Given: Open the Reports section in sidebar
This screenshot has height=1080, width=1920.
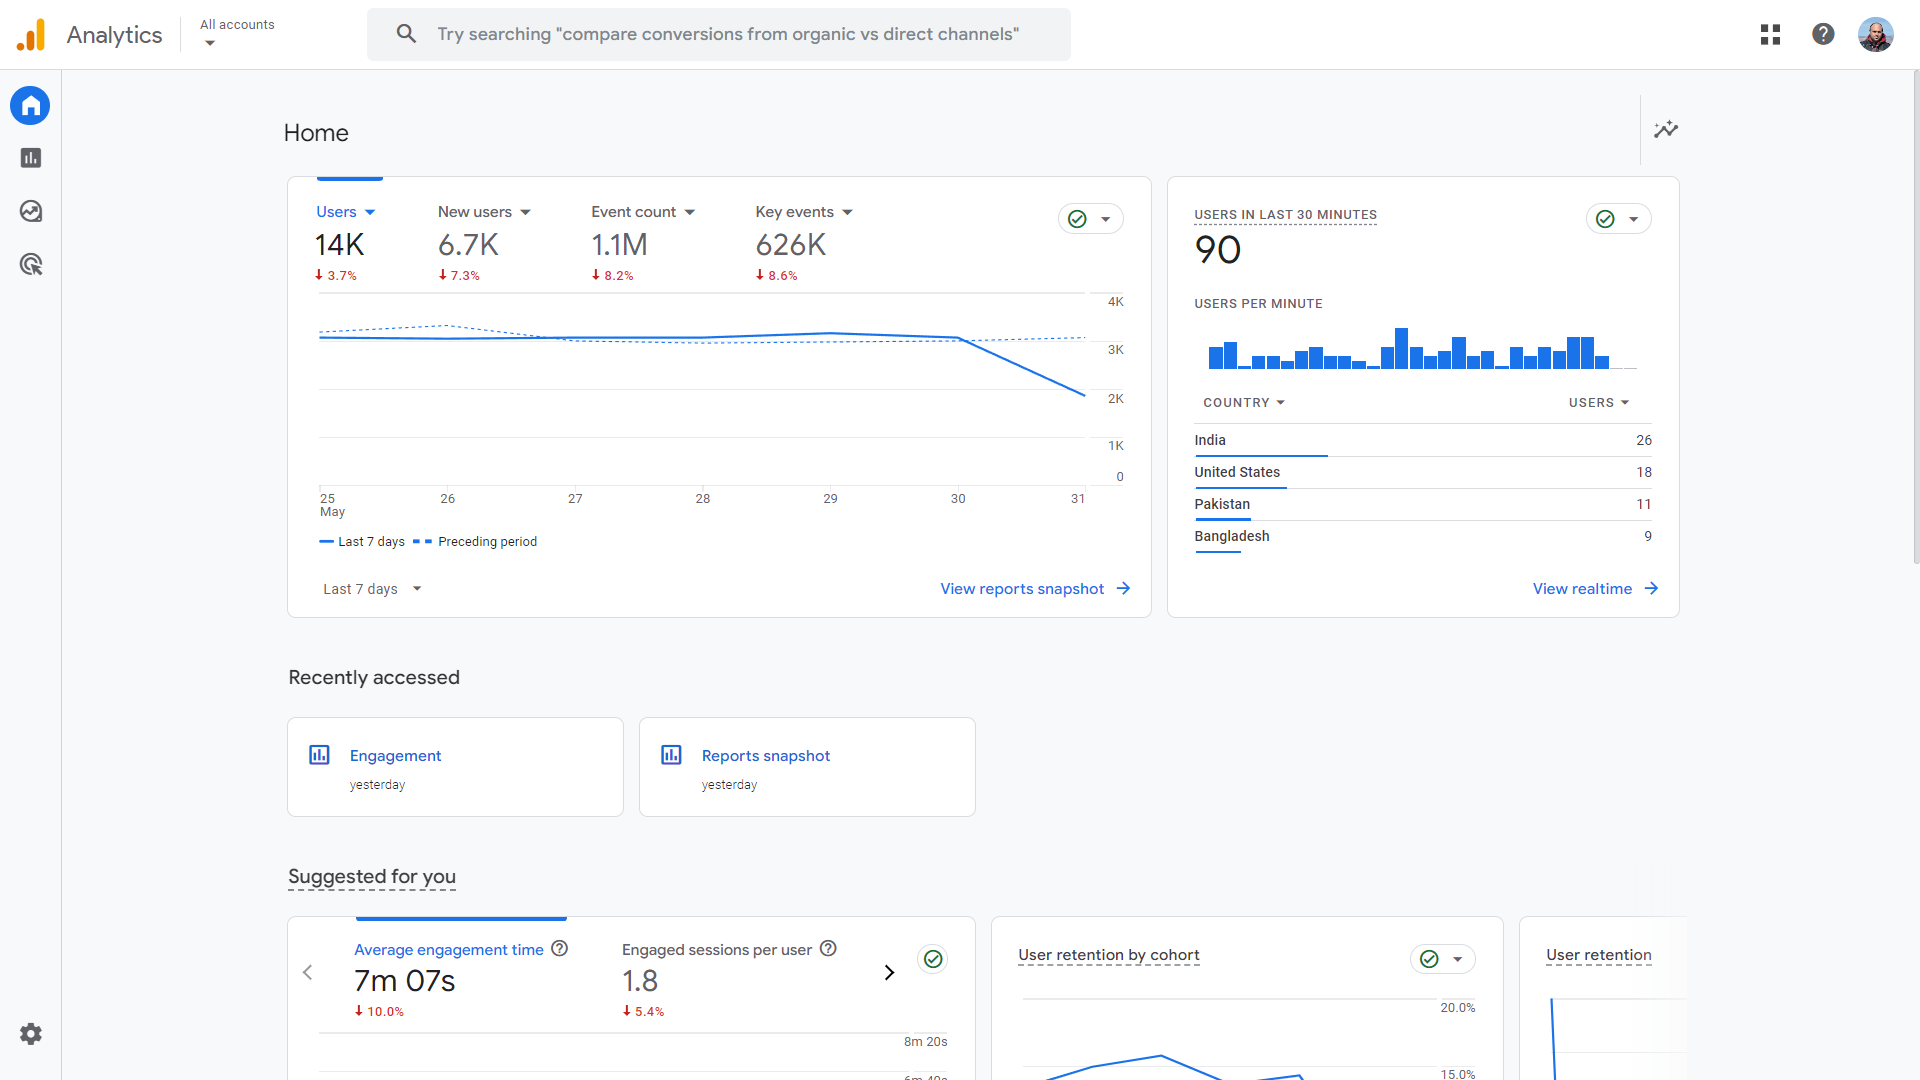Looking at the screenshot, I should 31,158.
